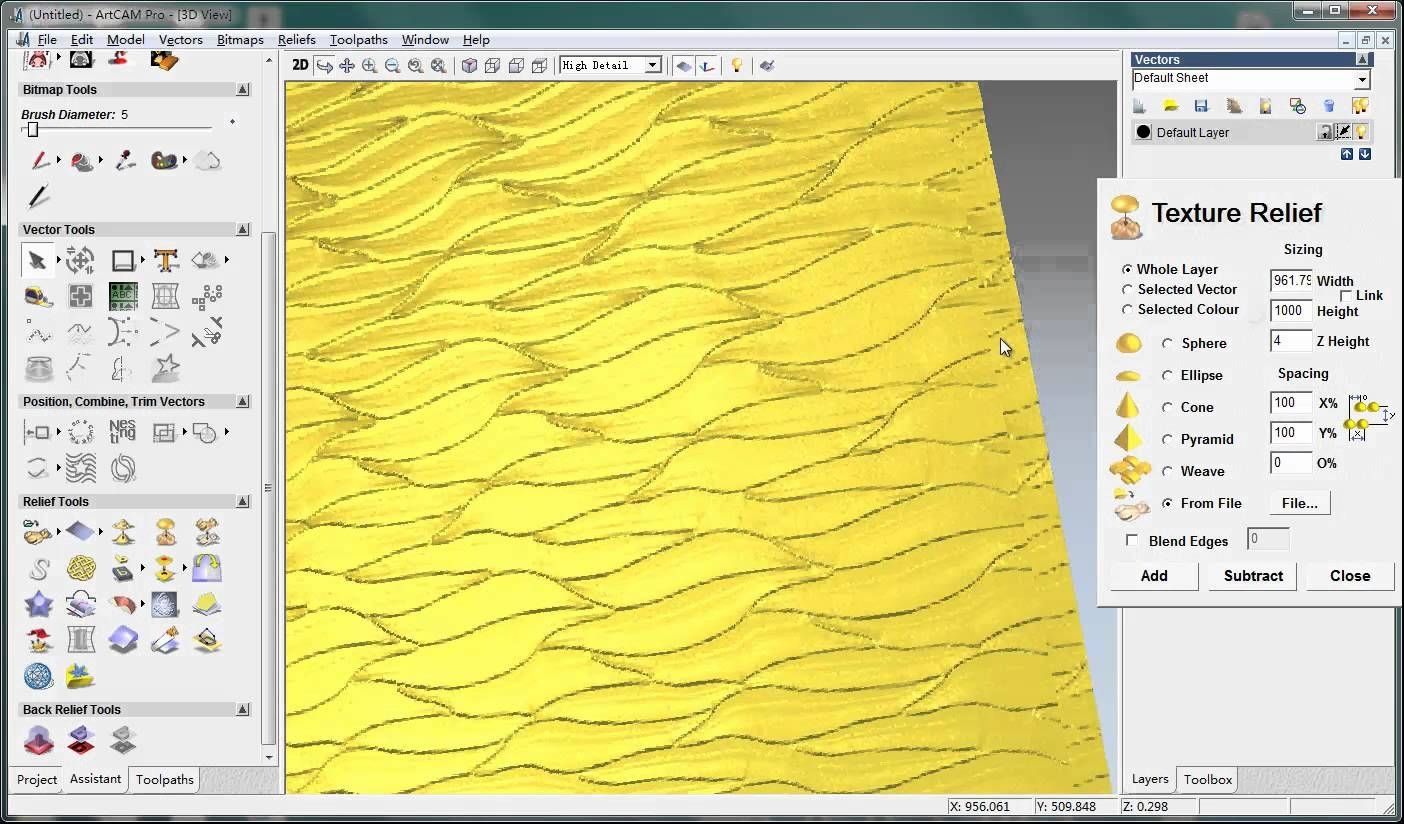The height and width of the screenshot is (824, 1404).
Task: Click the lights and material bulb icon
Action: coord(737,66)
